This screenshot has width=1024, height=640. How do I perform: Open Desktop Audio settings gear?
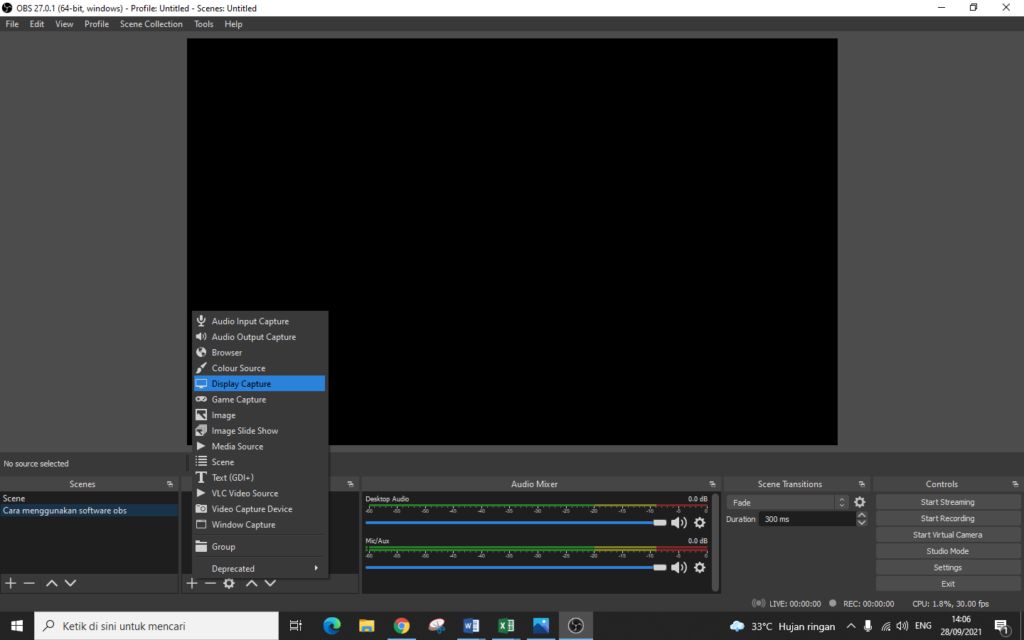[699, 522]
